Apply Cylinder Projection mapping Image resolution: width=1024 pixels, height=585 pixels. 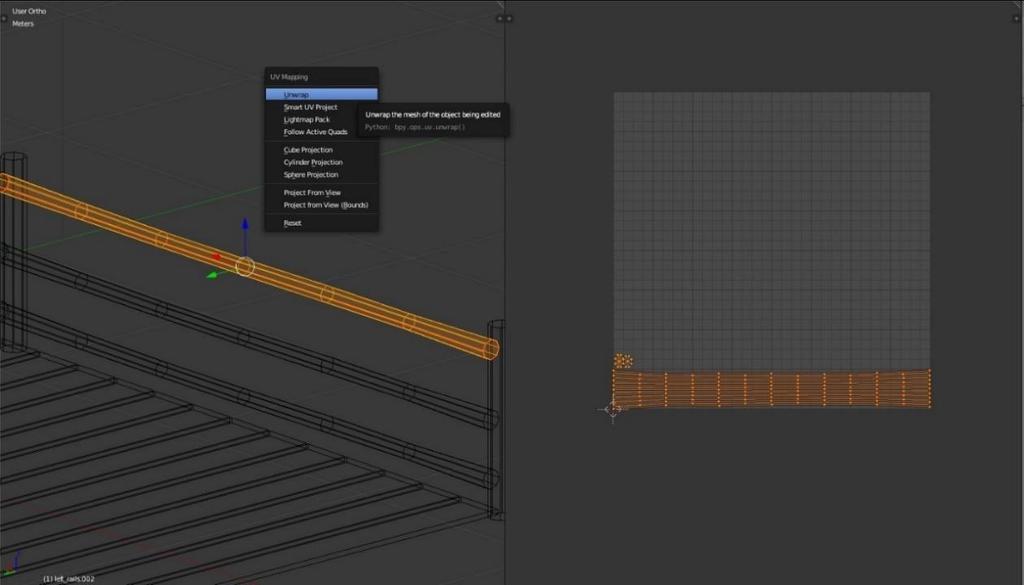point(321,163)
